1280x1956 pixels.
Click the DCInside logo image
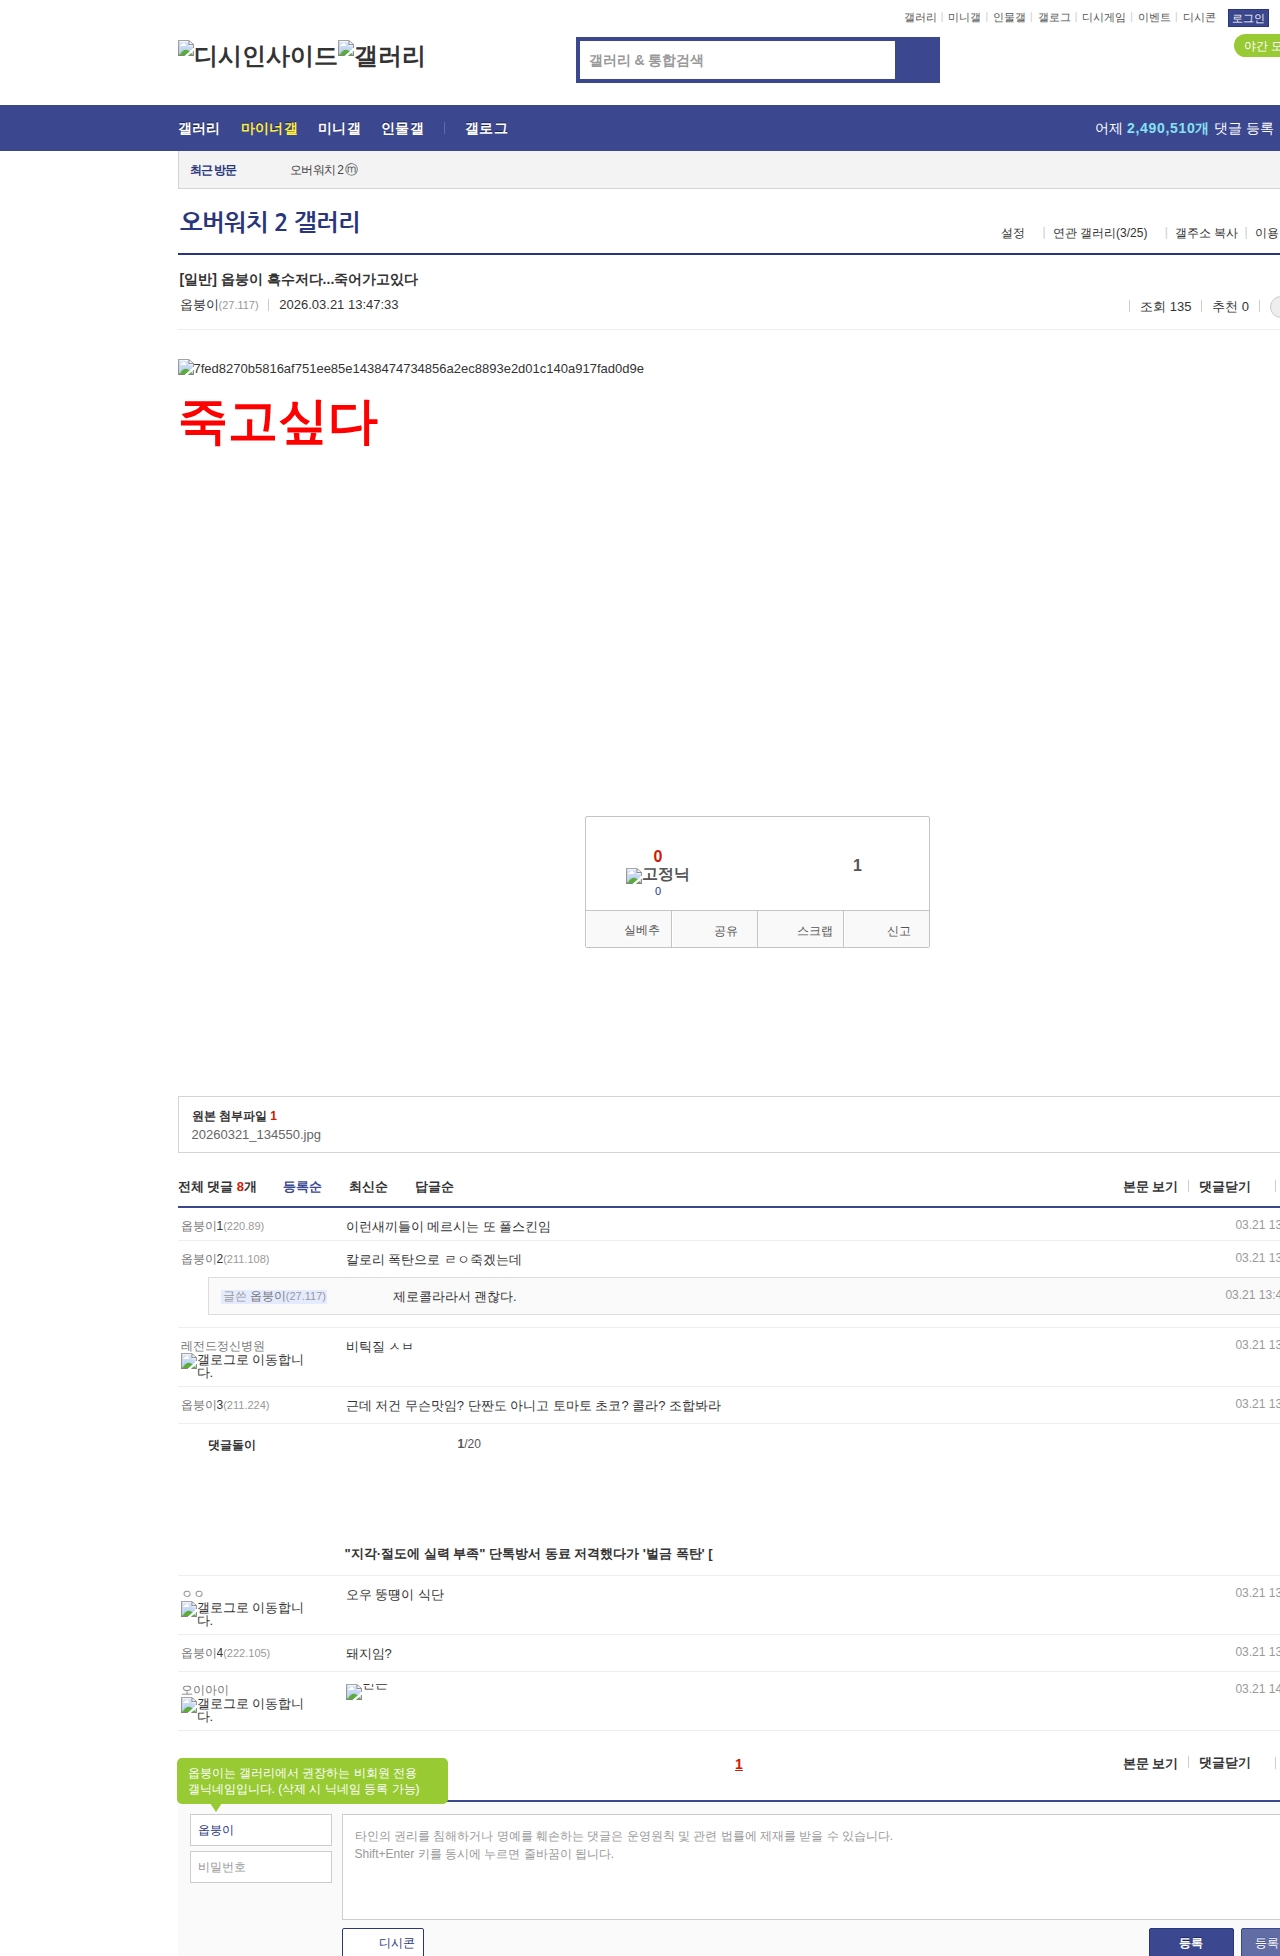point(257,56)
